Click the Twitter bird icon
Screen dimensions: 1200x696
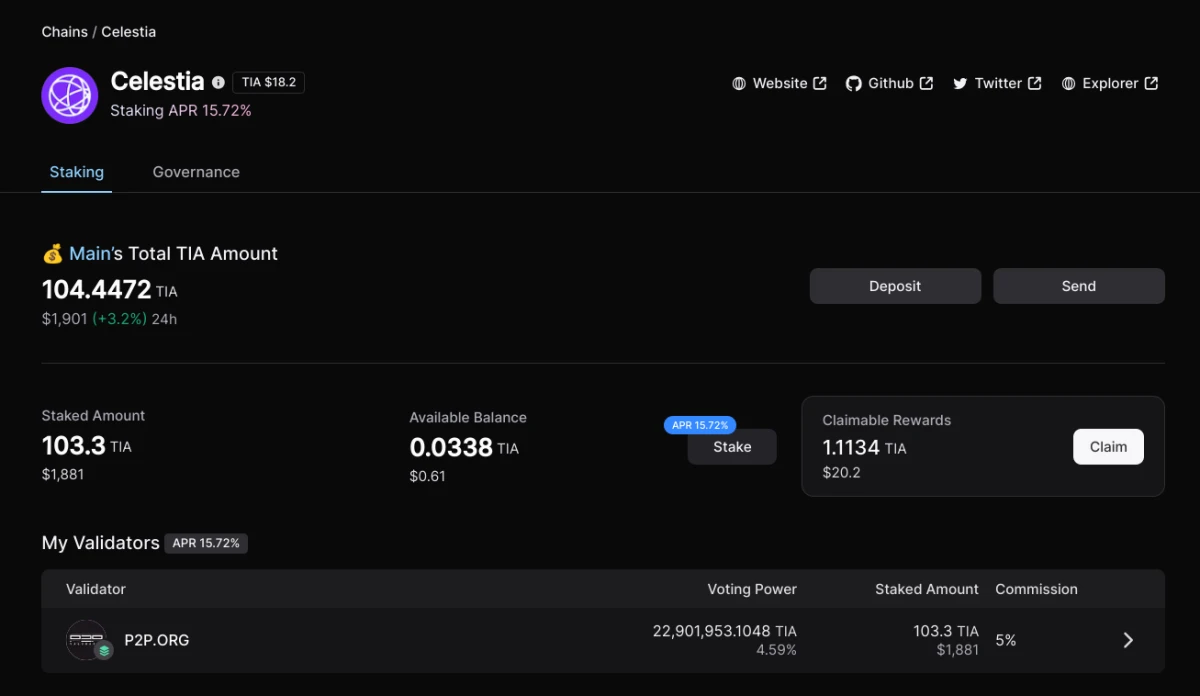tap(960, 84)
